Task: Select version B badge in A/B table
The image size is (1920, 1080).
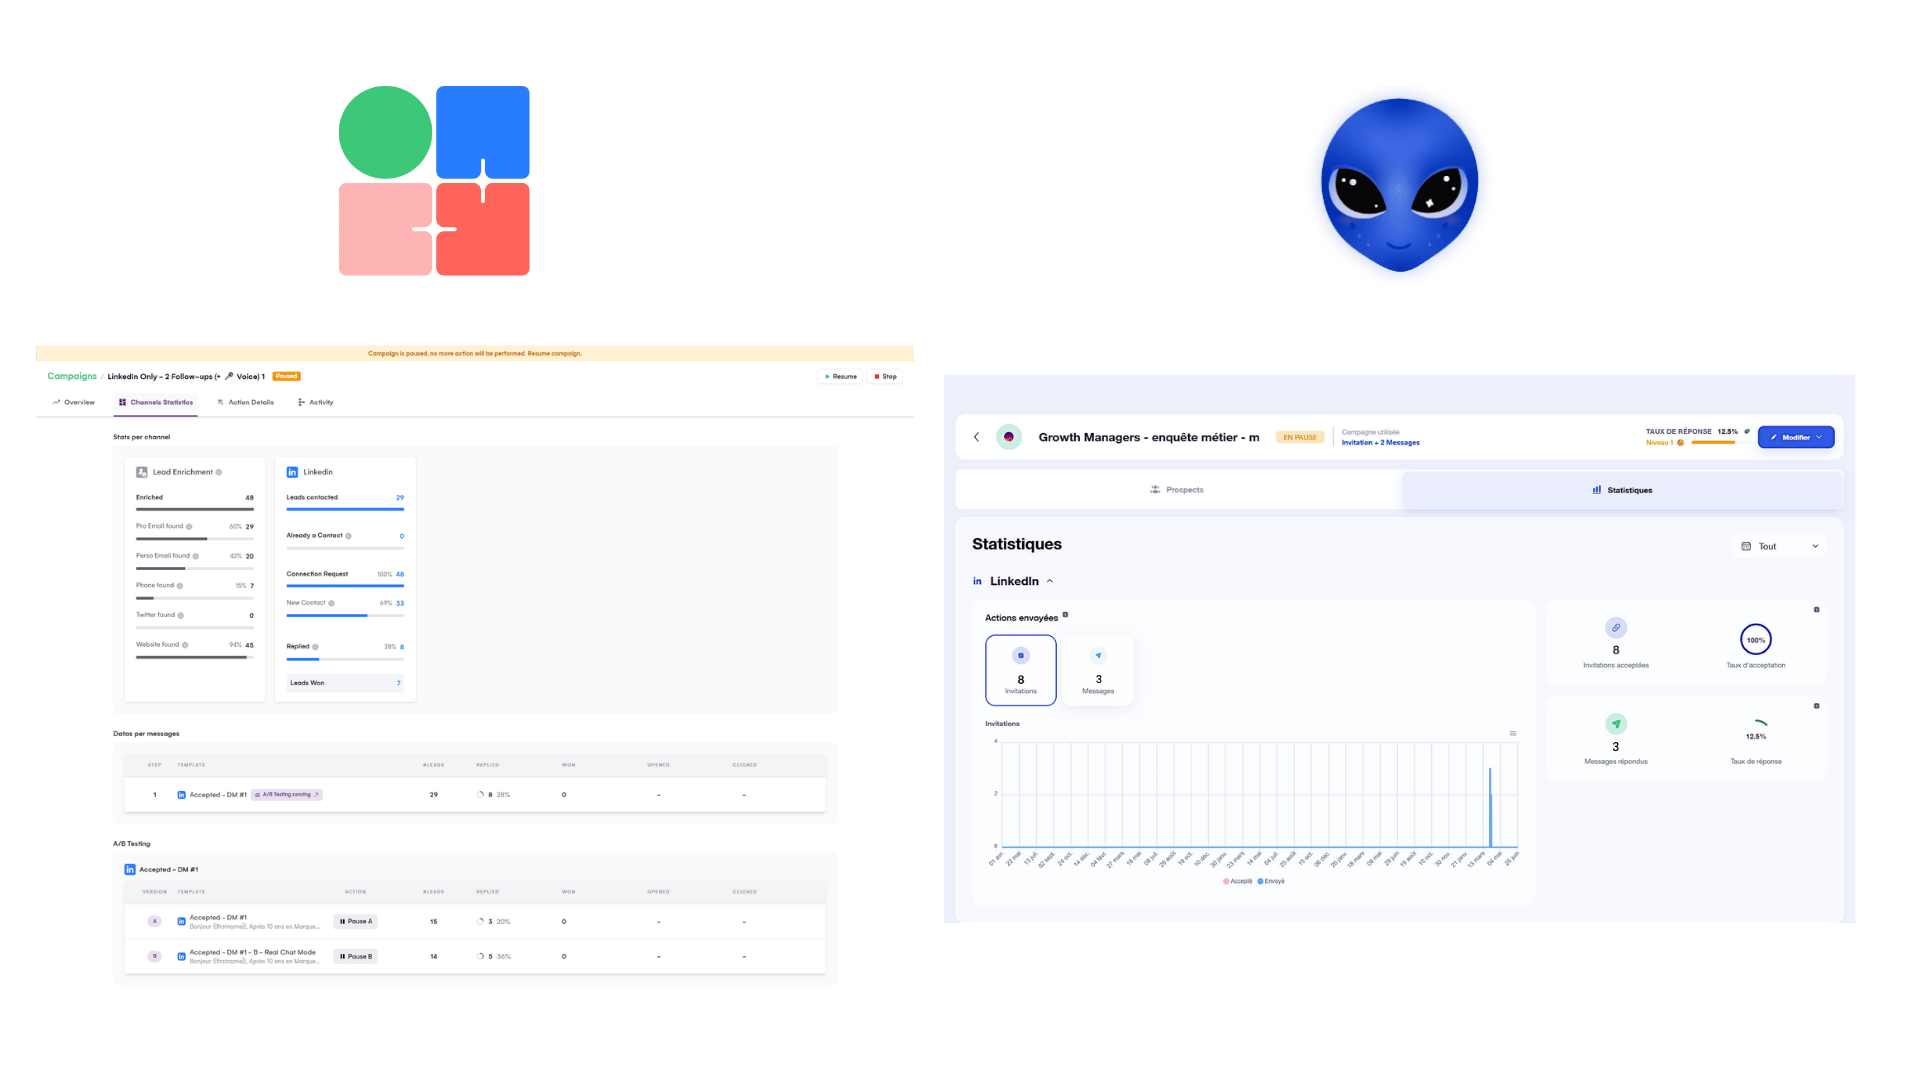Action: pos(154,957)
